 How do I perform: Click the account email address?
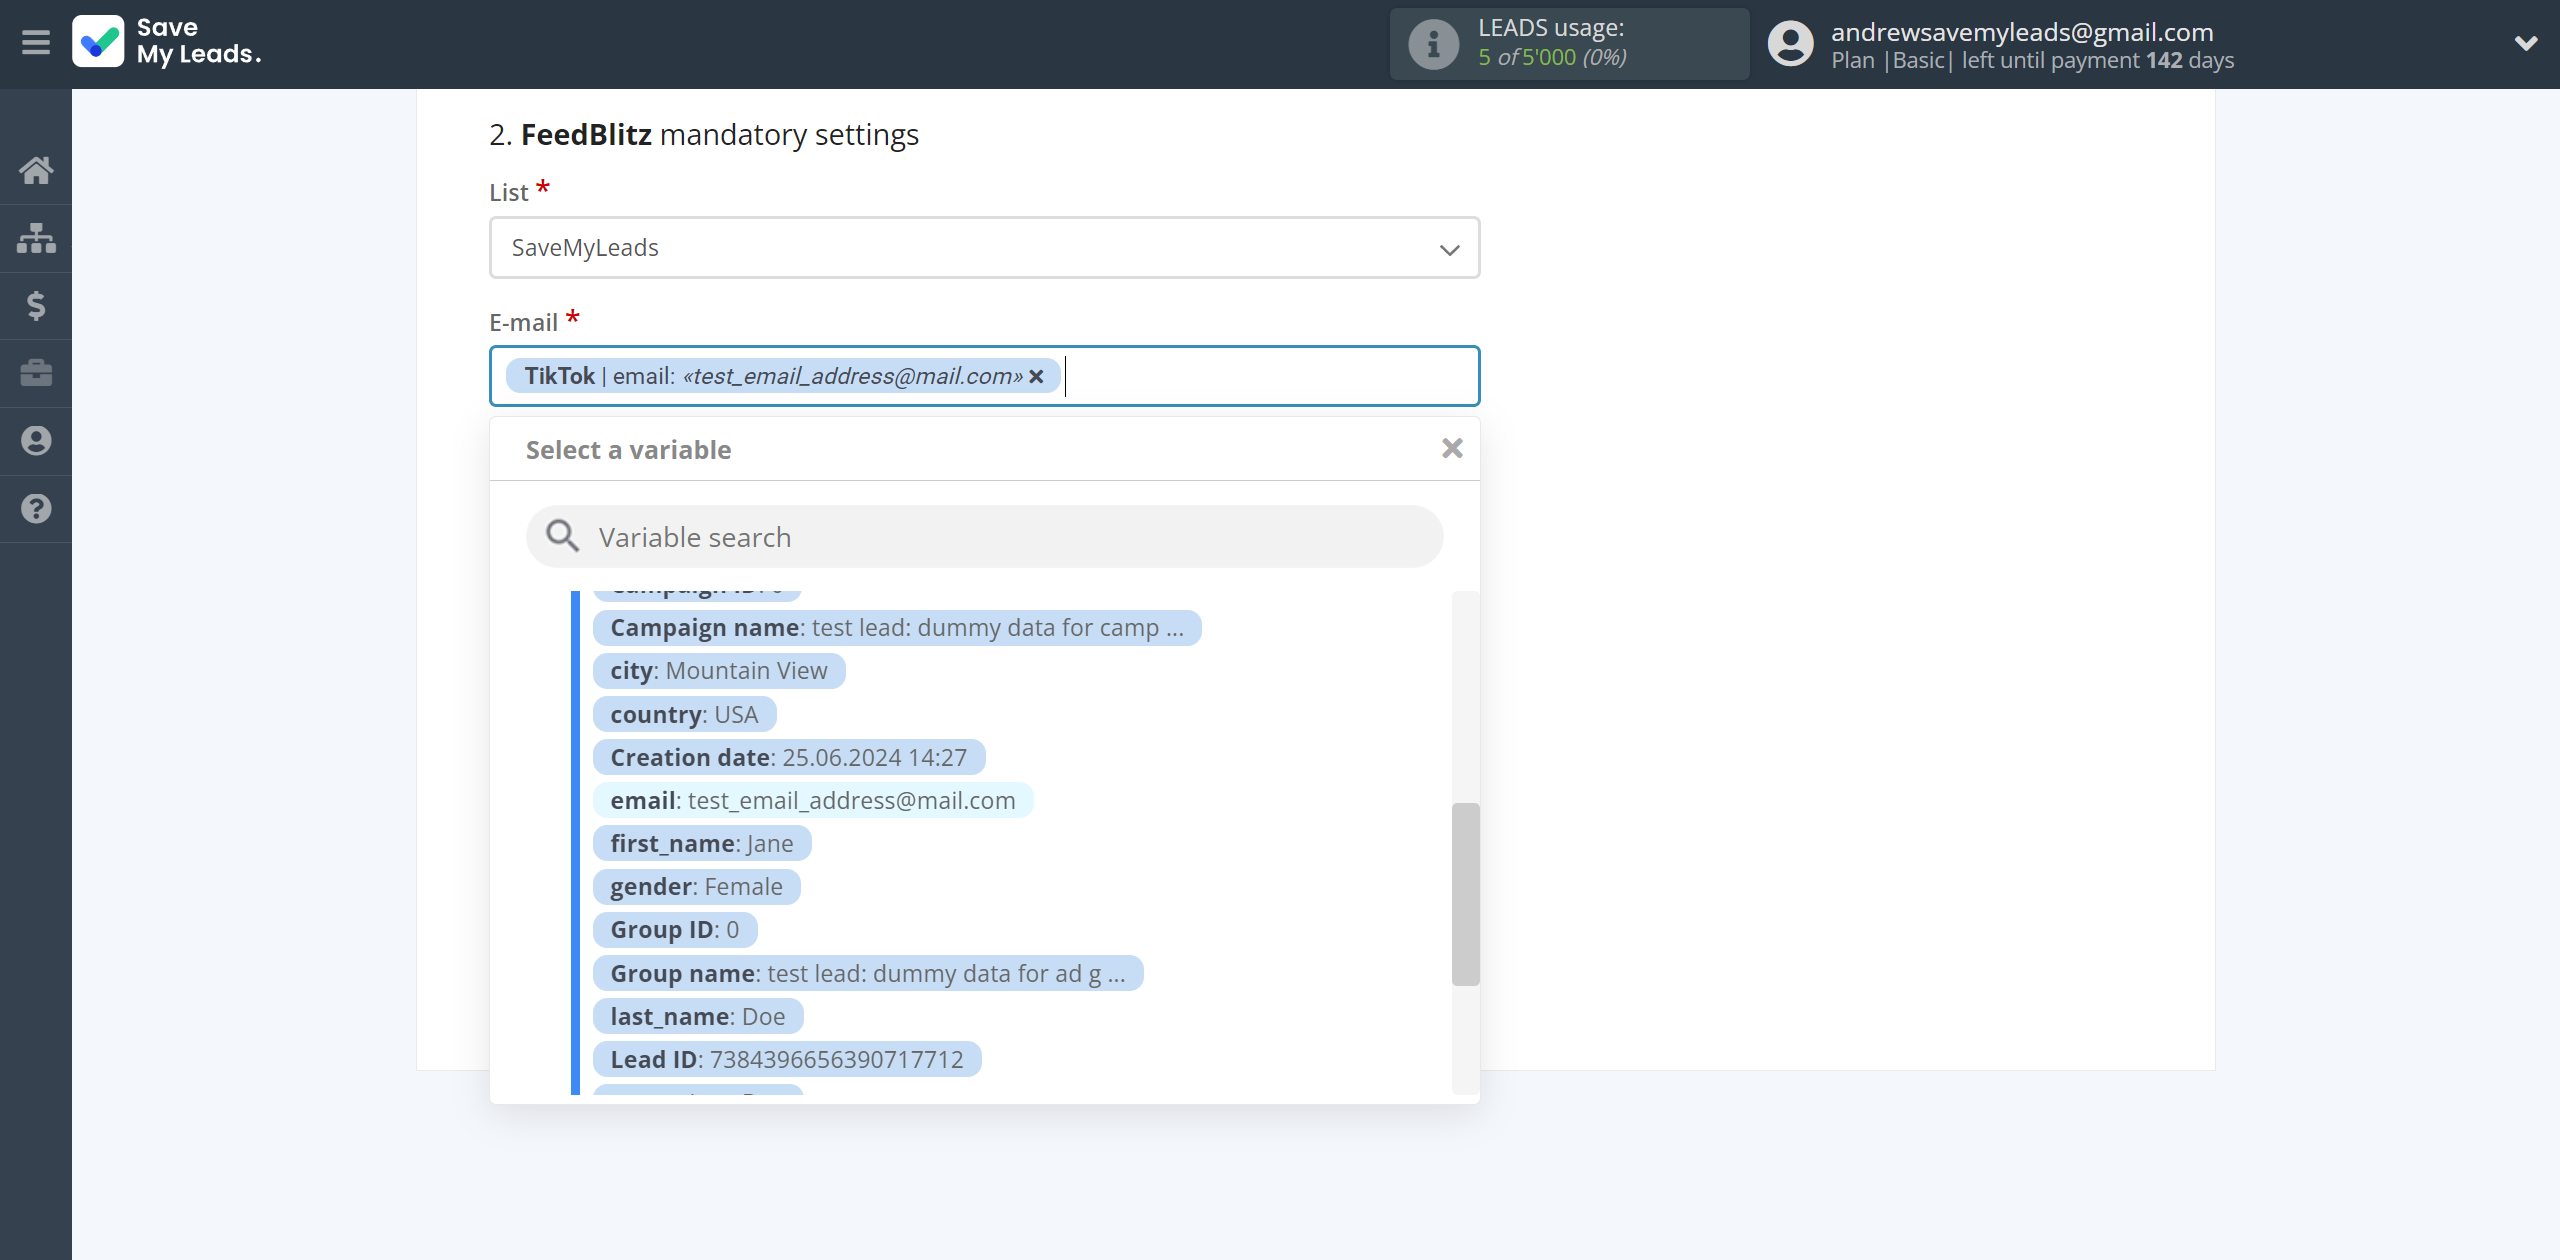click(x=2022, y=32)
